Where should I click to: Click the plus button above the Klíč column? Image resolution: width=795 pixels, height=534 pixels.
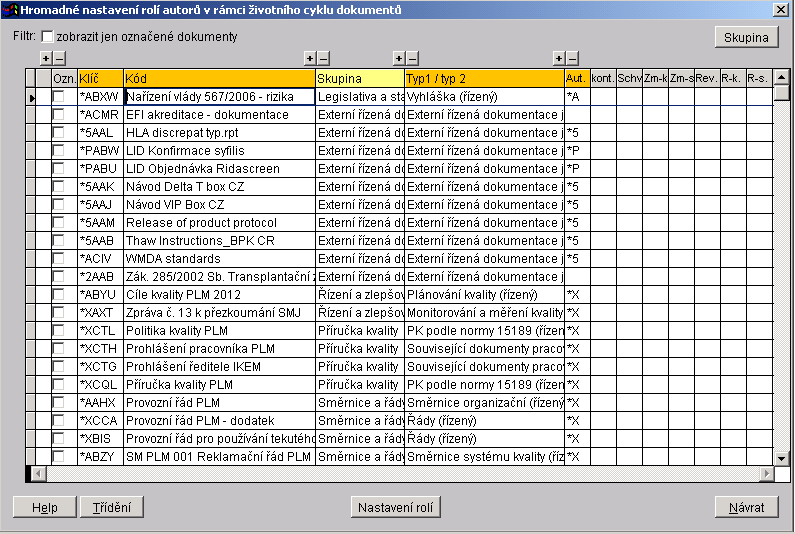point(46,59)
